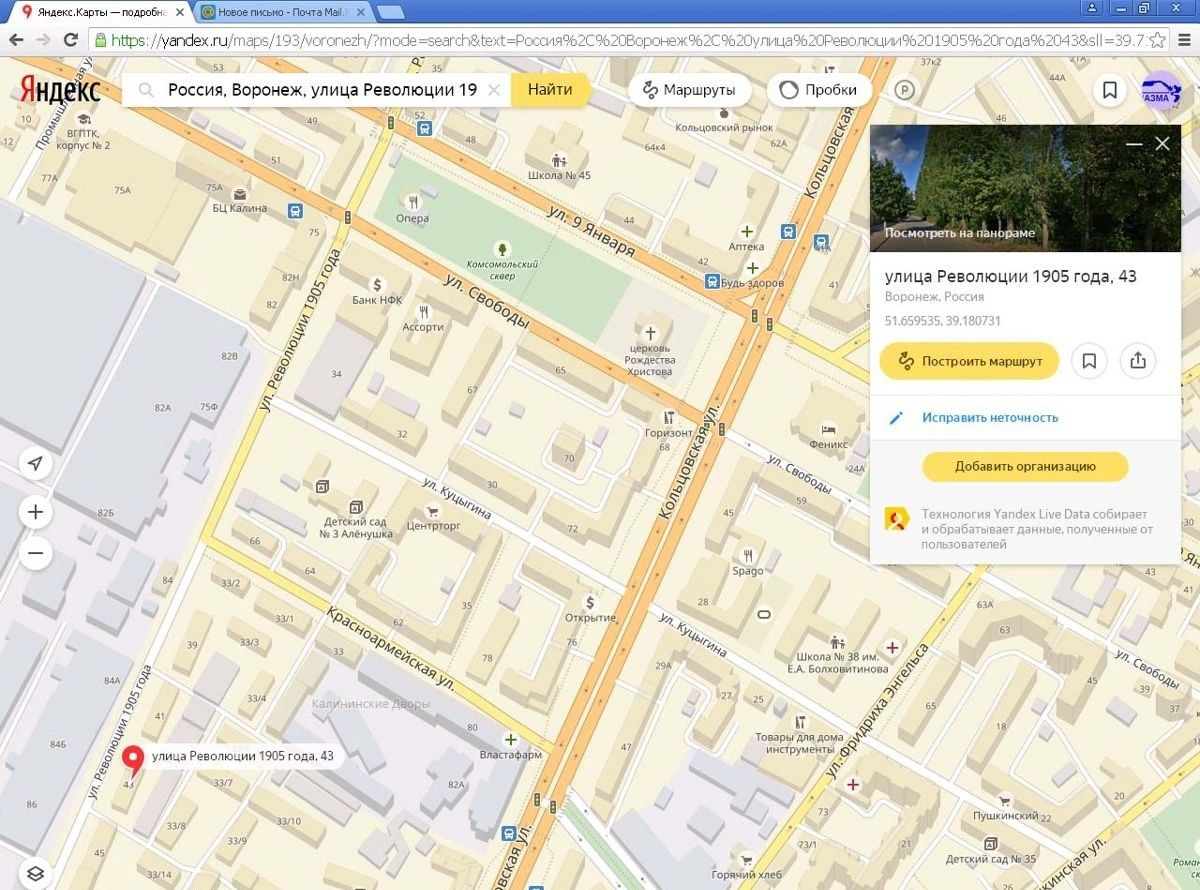Click Калининские Дворы label
The height and width of the screenshot is (890, 1200).
tap(371, 704)
